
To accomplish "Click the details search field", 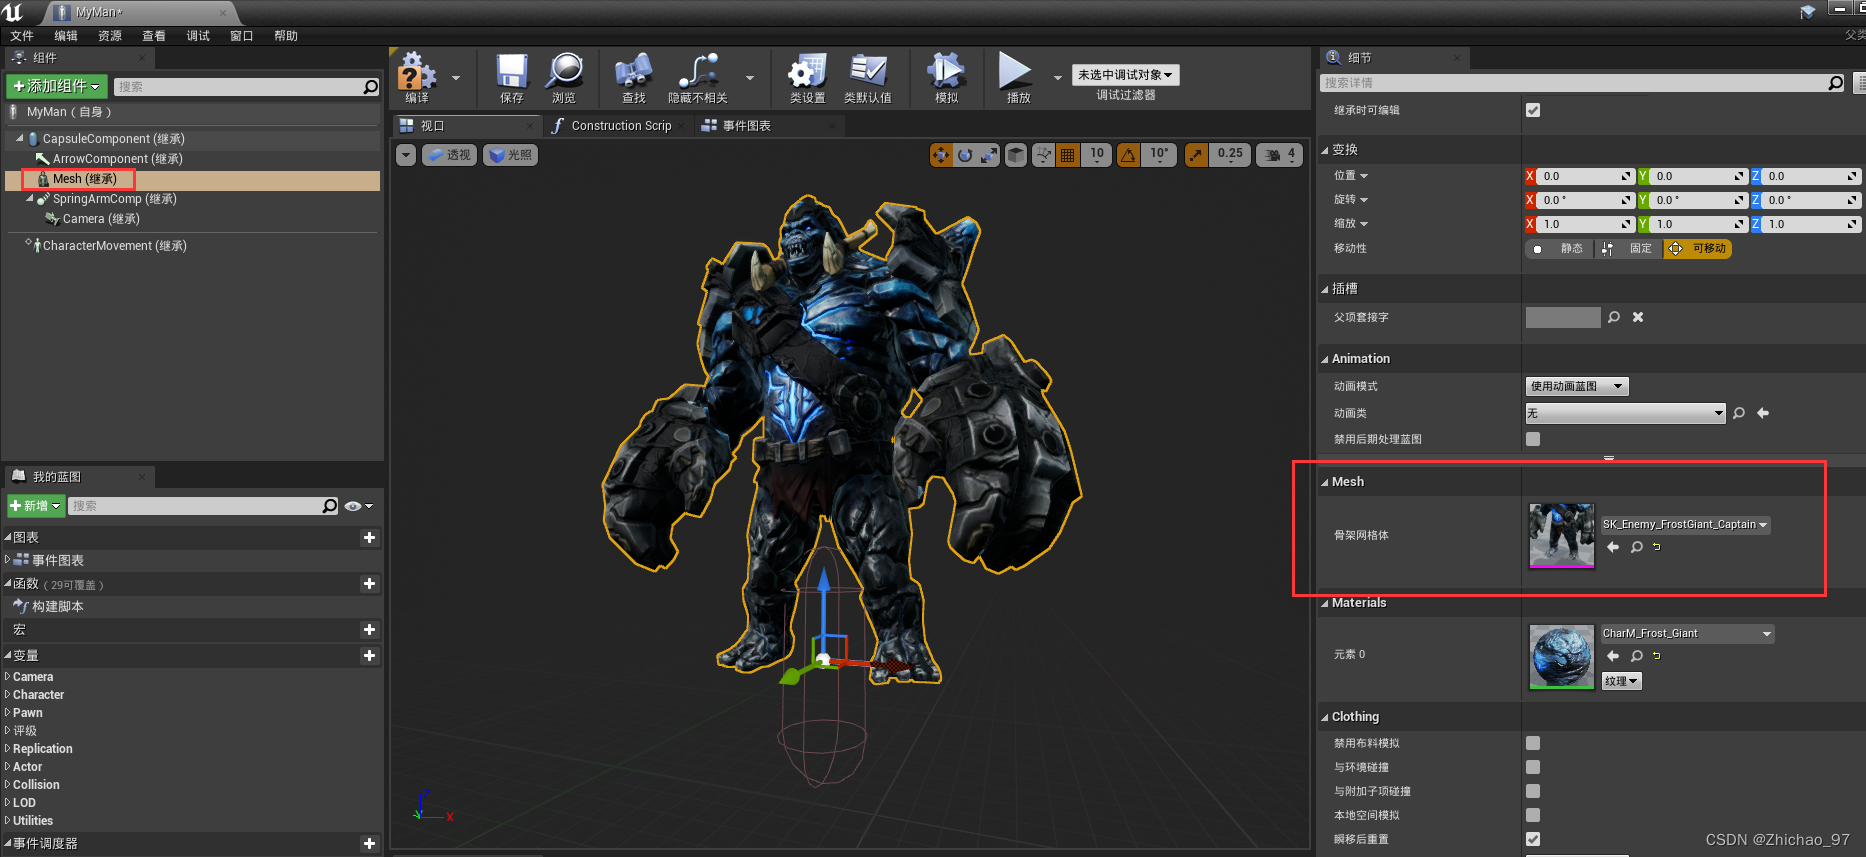I will click(x=1583, y=83).
